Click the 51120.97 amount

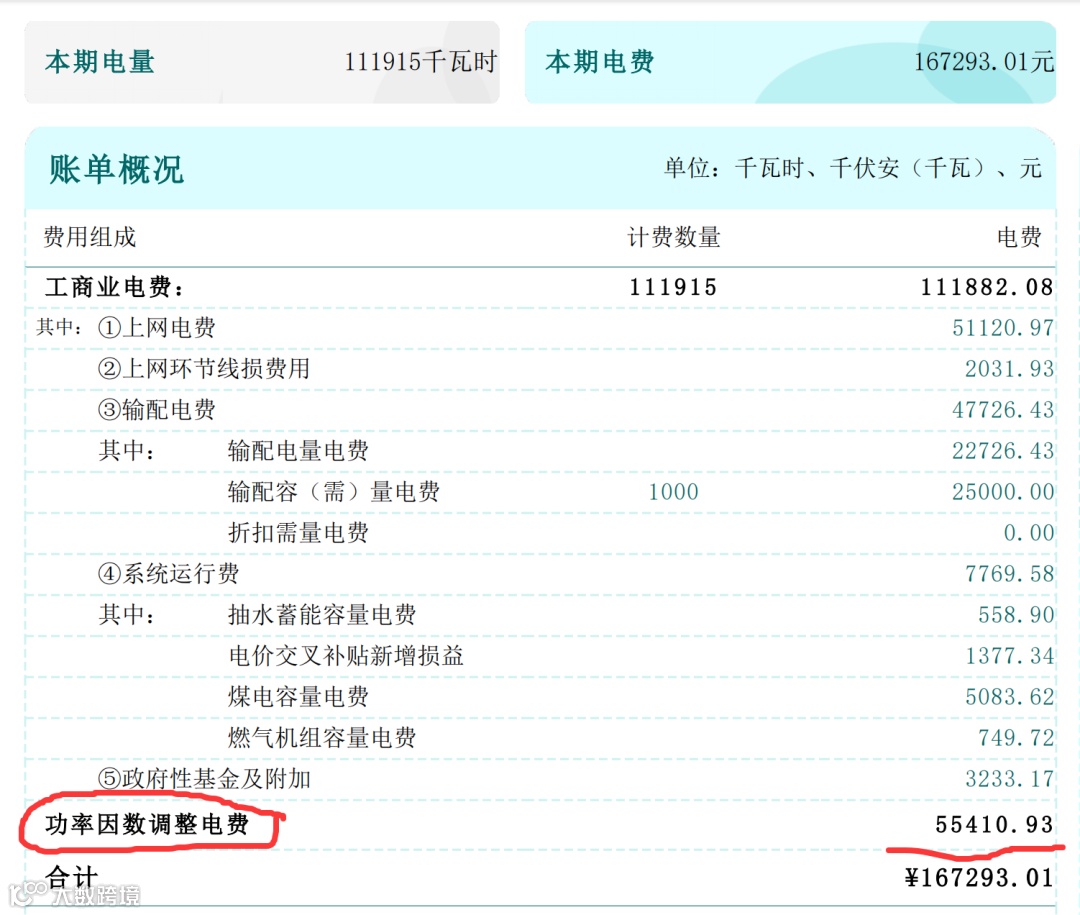(1003, 328)
